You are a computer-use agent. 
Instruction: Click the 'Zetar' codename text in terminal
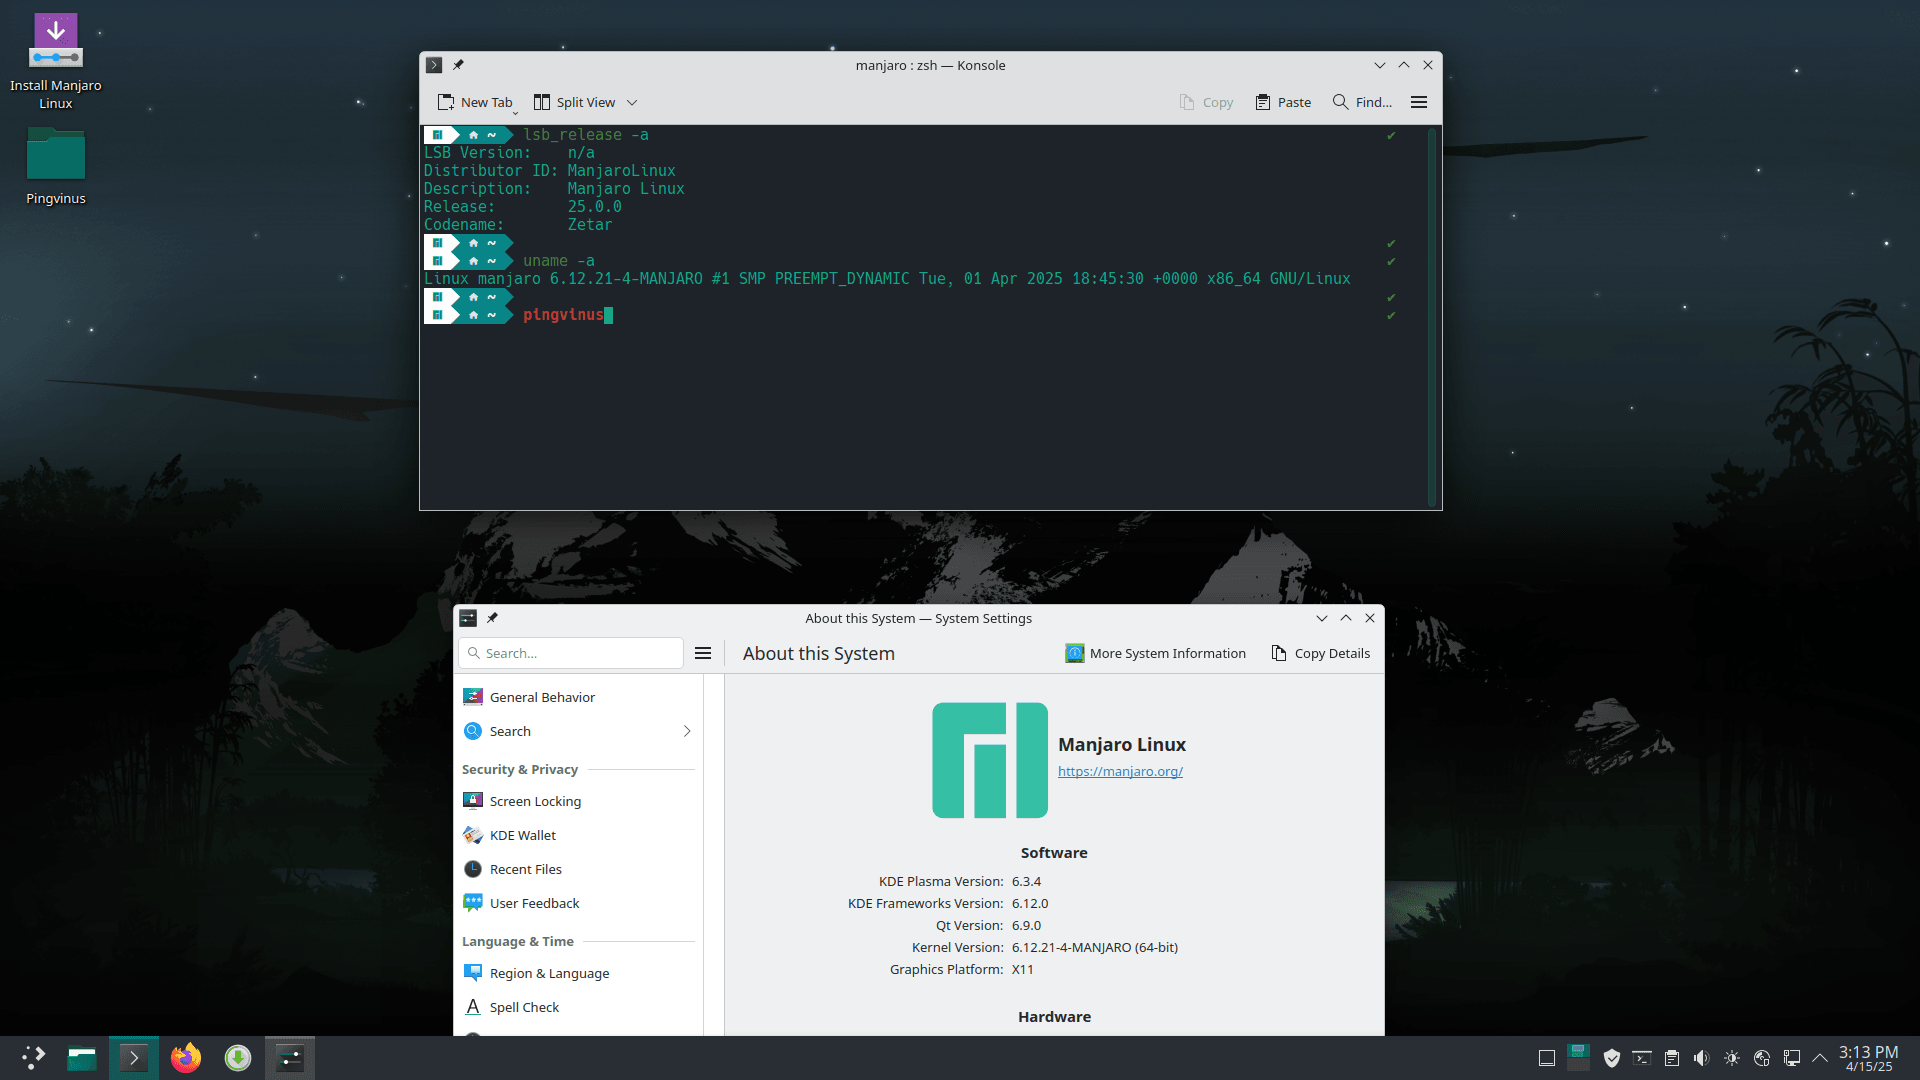[590, 225]
